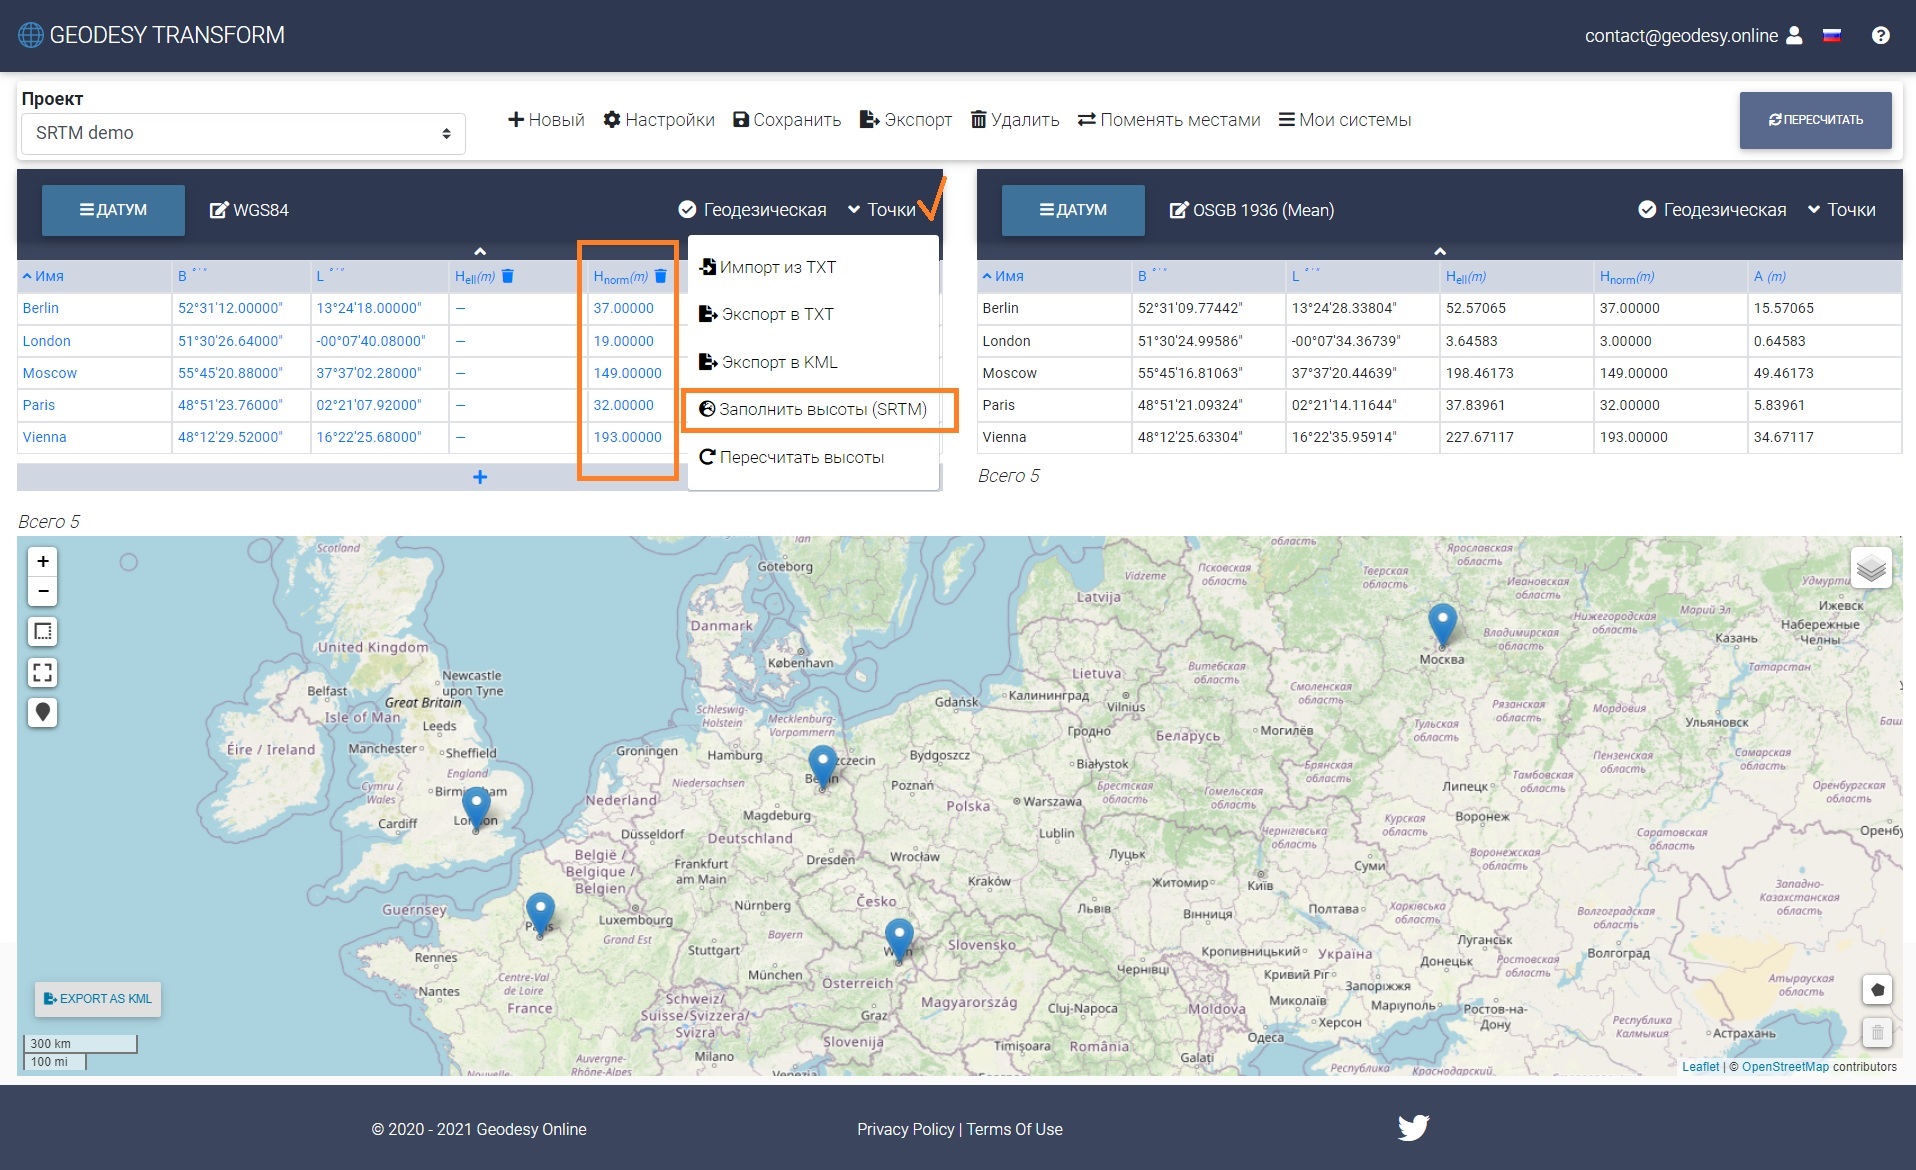
Task: Click the map location marker tool
Action: (x=43, y=713)
